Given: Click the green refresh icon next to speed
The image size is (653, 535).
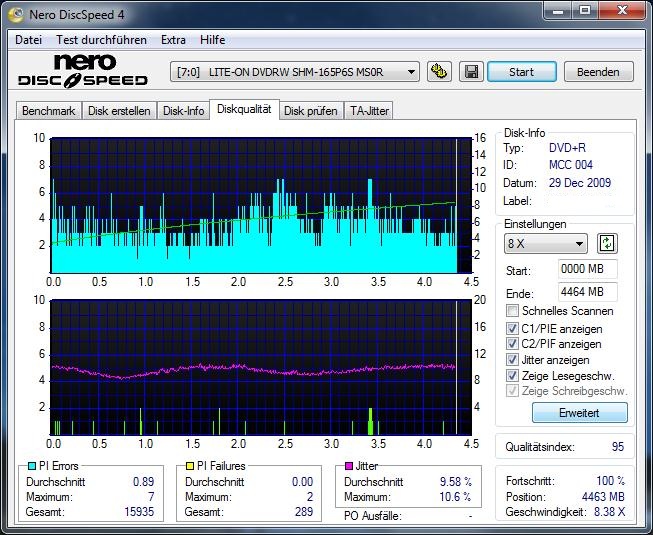Looking at the screenshot, I should [607, 244].
